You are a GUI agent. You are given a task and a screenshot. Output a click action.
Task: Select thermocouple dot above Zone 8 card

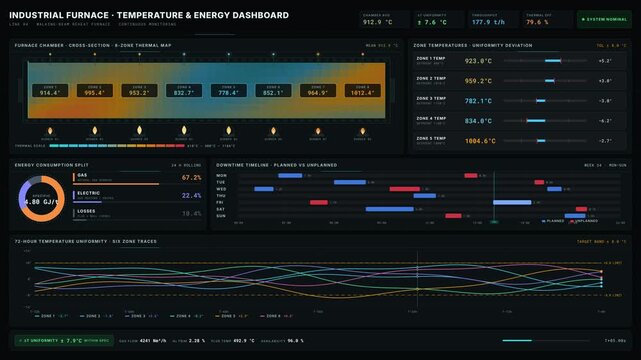[x=363, y=54]
